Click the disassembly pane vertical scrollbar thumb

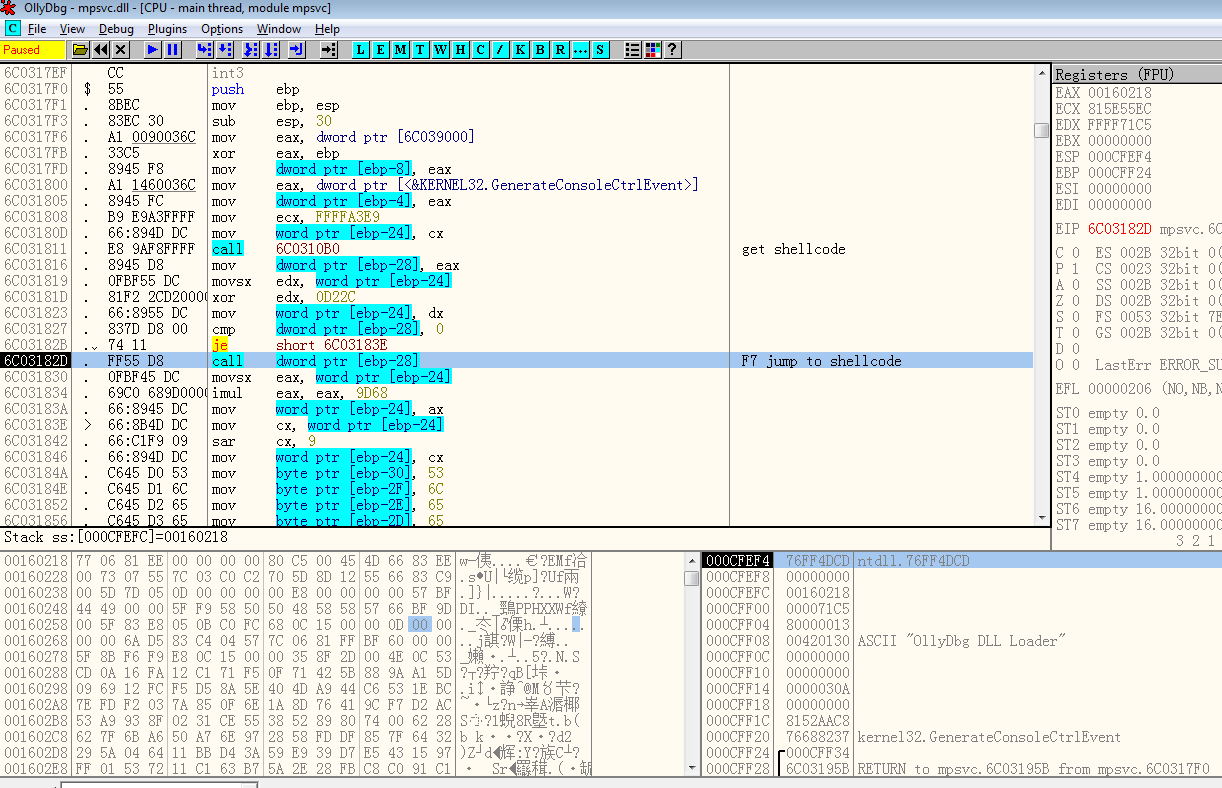1041,130
